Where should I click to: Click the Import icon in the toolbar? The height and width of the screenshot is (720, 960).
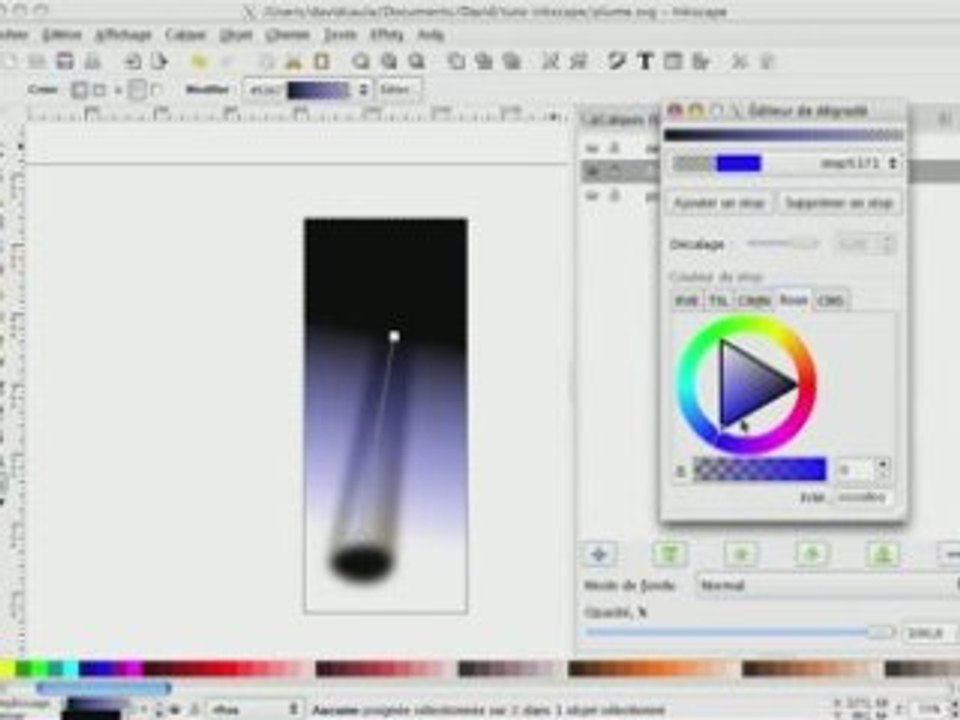(x=133, y=61)
